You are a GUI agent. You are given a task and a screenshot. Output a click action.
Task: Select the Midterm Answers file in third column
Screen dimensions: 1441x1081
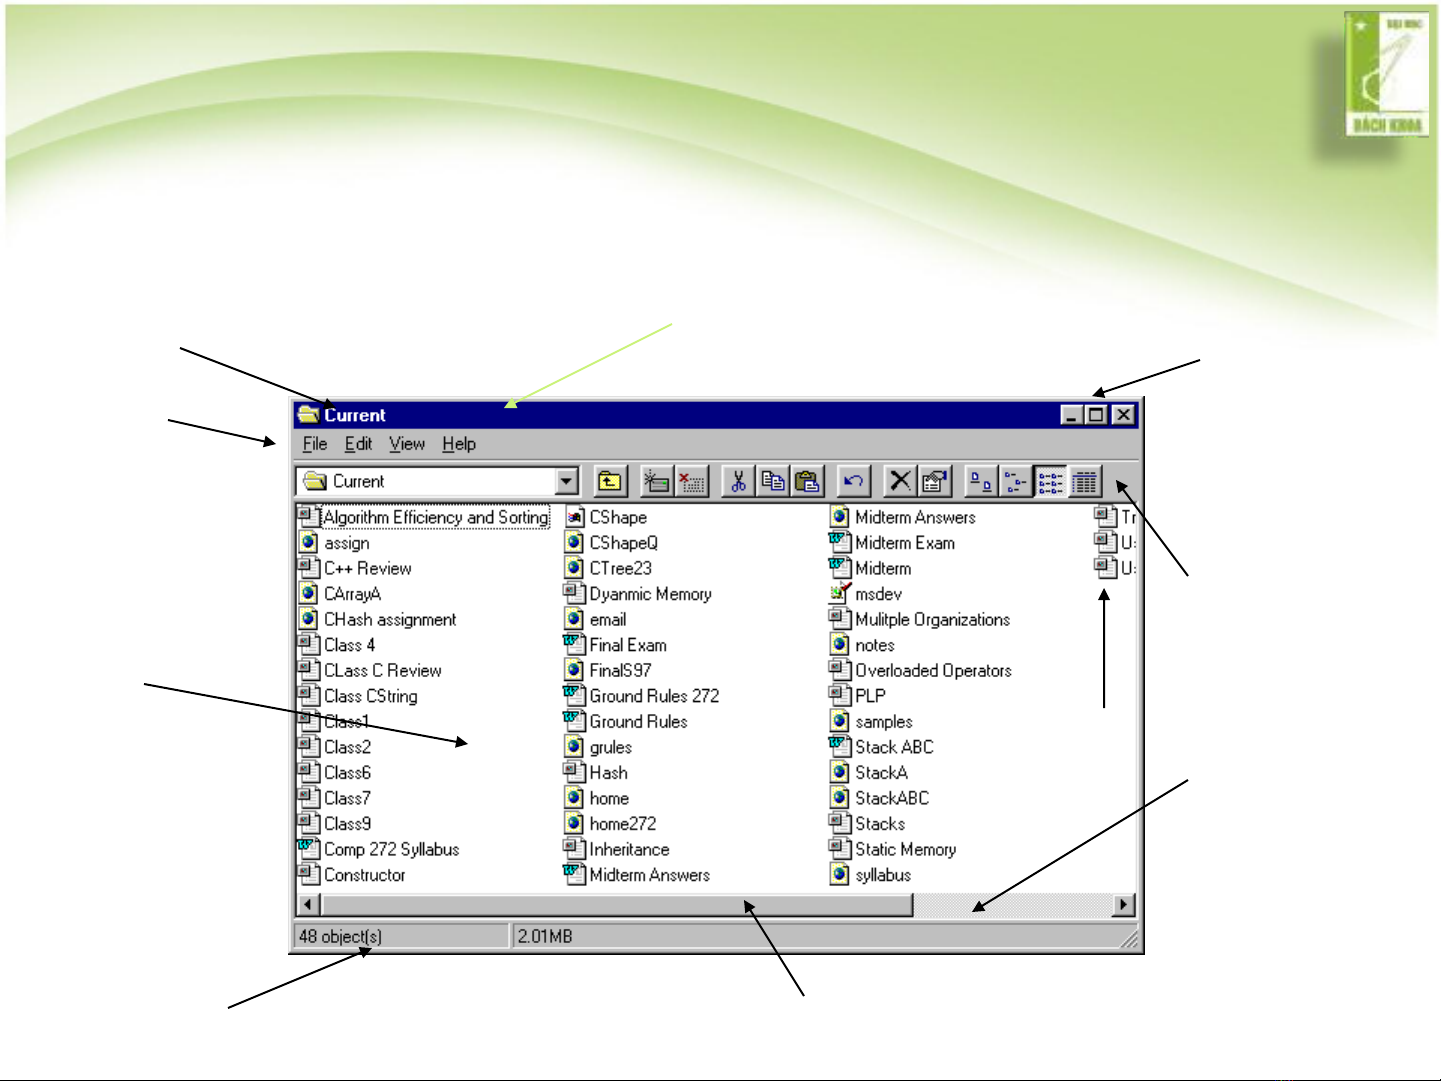click(x=914, y=517)
